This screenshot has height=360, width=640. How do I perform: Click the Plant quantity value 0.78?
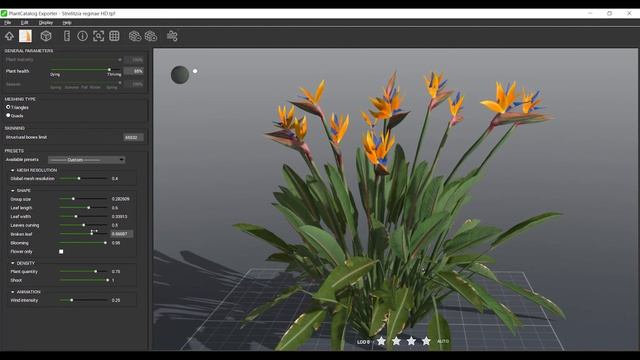tap(116, 271)
